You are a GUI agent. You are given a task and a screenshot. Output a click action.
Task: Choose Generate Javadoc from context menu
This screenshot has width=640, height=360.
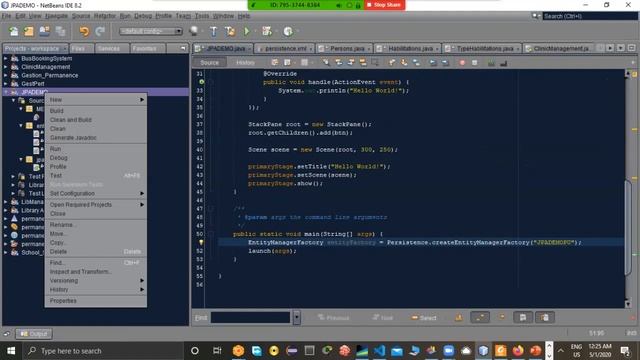tap(96, 138)
